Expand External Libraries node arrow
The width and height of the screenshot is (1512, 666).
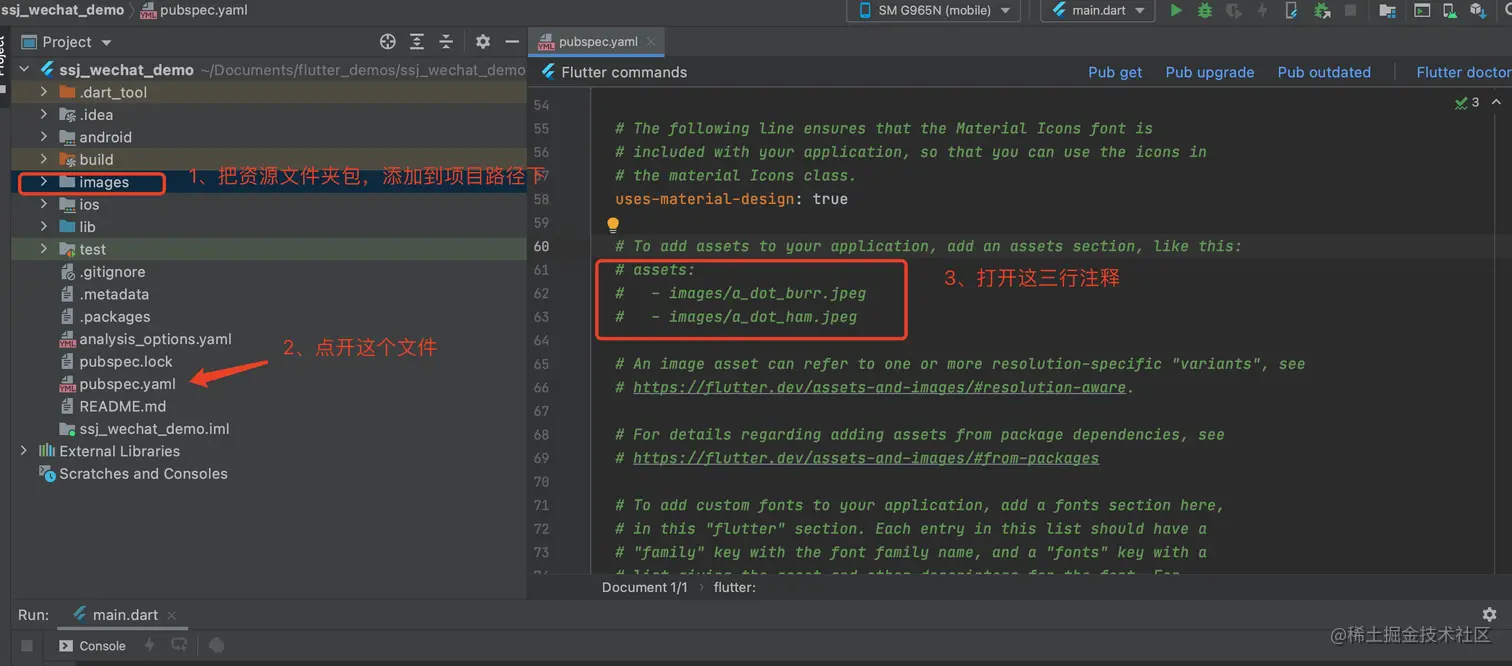point(25,451)
